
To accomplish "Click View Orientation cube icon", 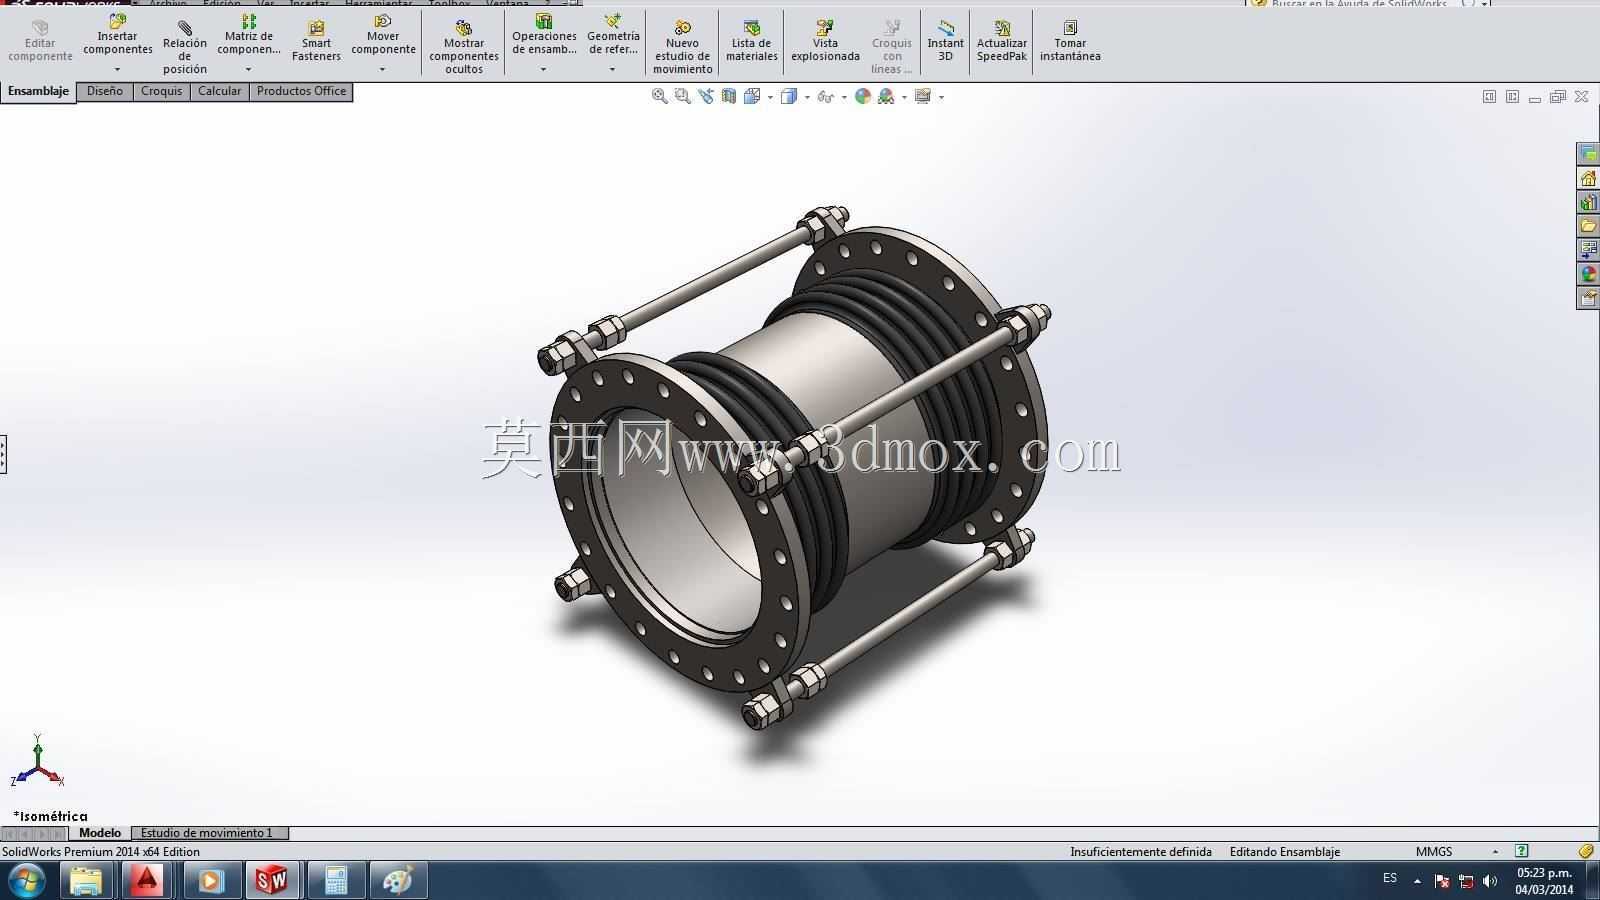I will [752, 96].
